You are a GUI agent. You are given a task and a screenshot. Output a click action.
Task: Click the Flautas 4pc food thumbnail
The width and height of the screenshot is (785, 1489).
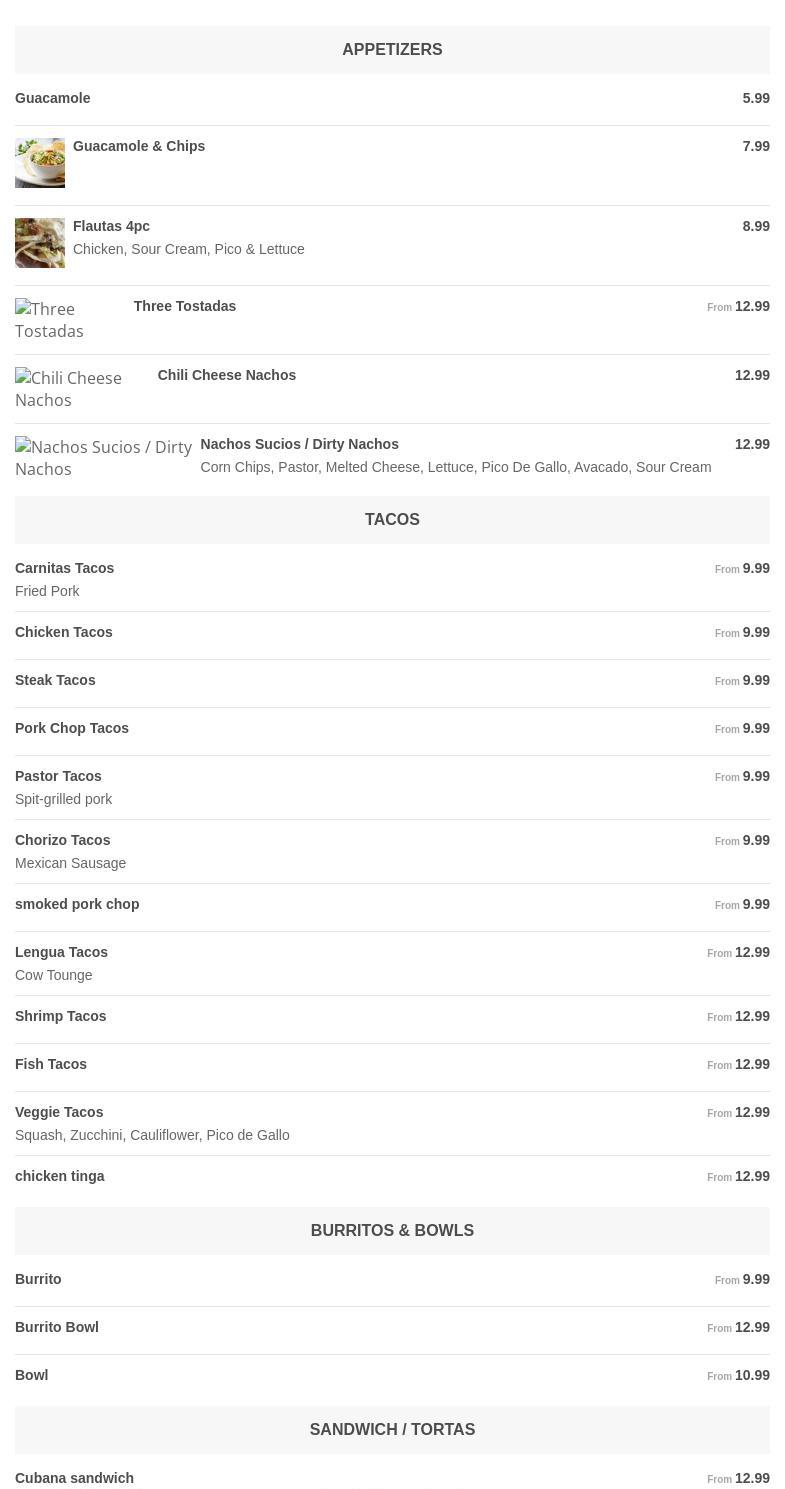pos(40,243)
